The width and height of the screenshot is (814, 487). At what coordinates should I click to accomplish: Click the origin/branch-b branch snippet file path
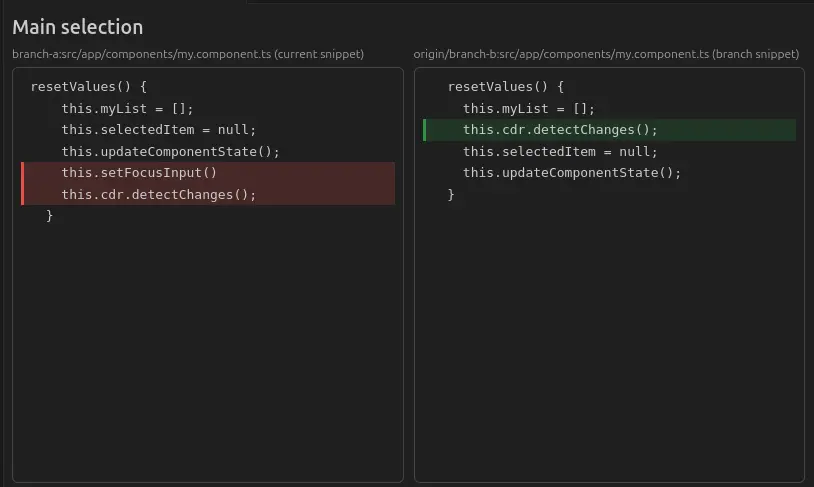[606, 54]
